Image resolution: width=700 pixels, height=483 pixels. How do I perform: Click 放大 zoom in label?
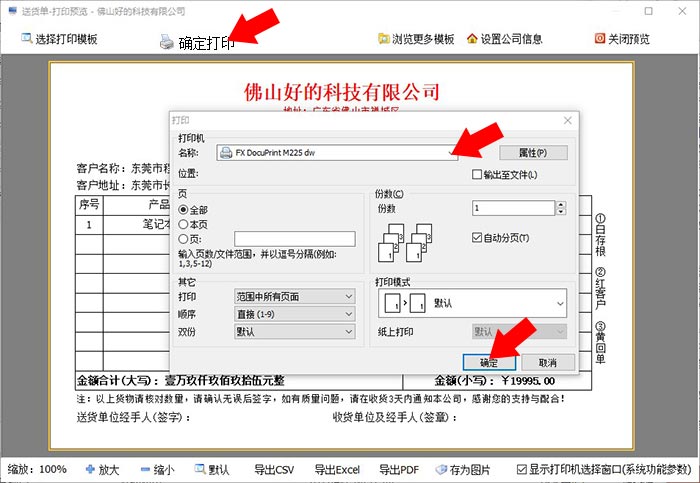(109, 470)
